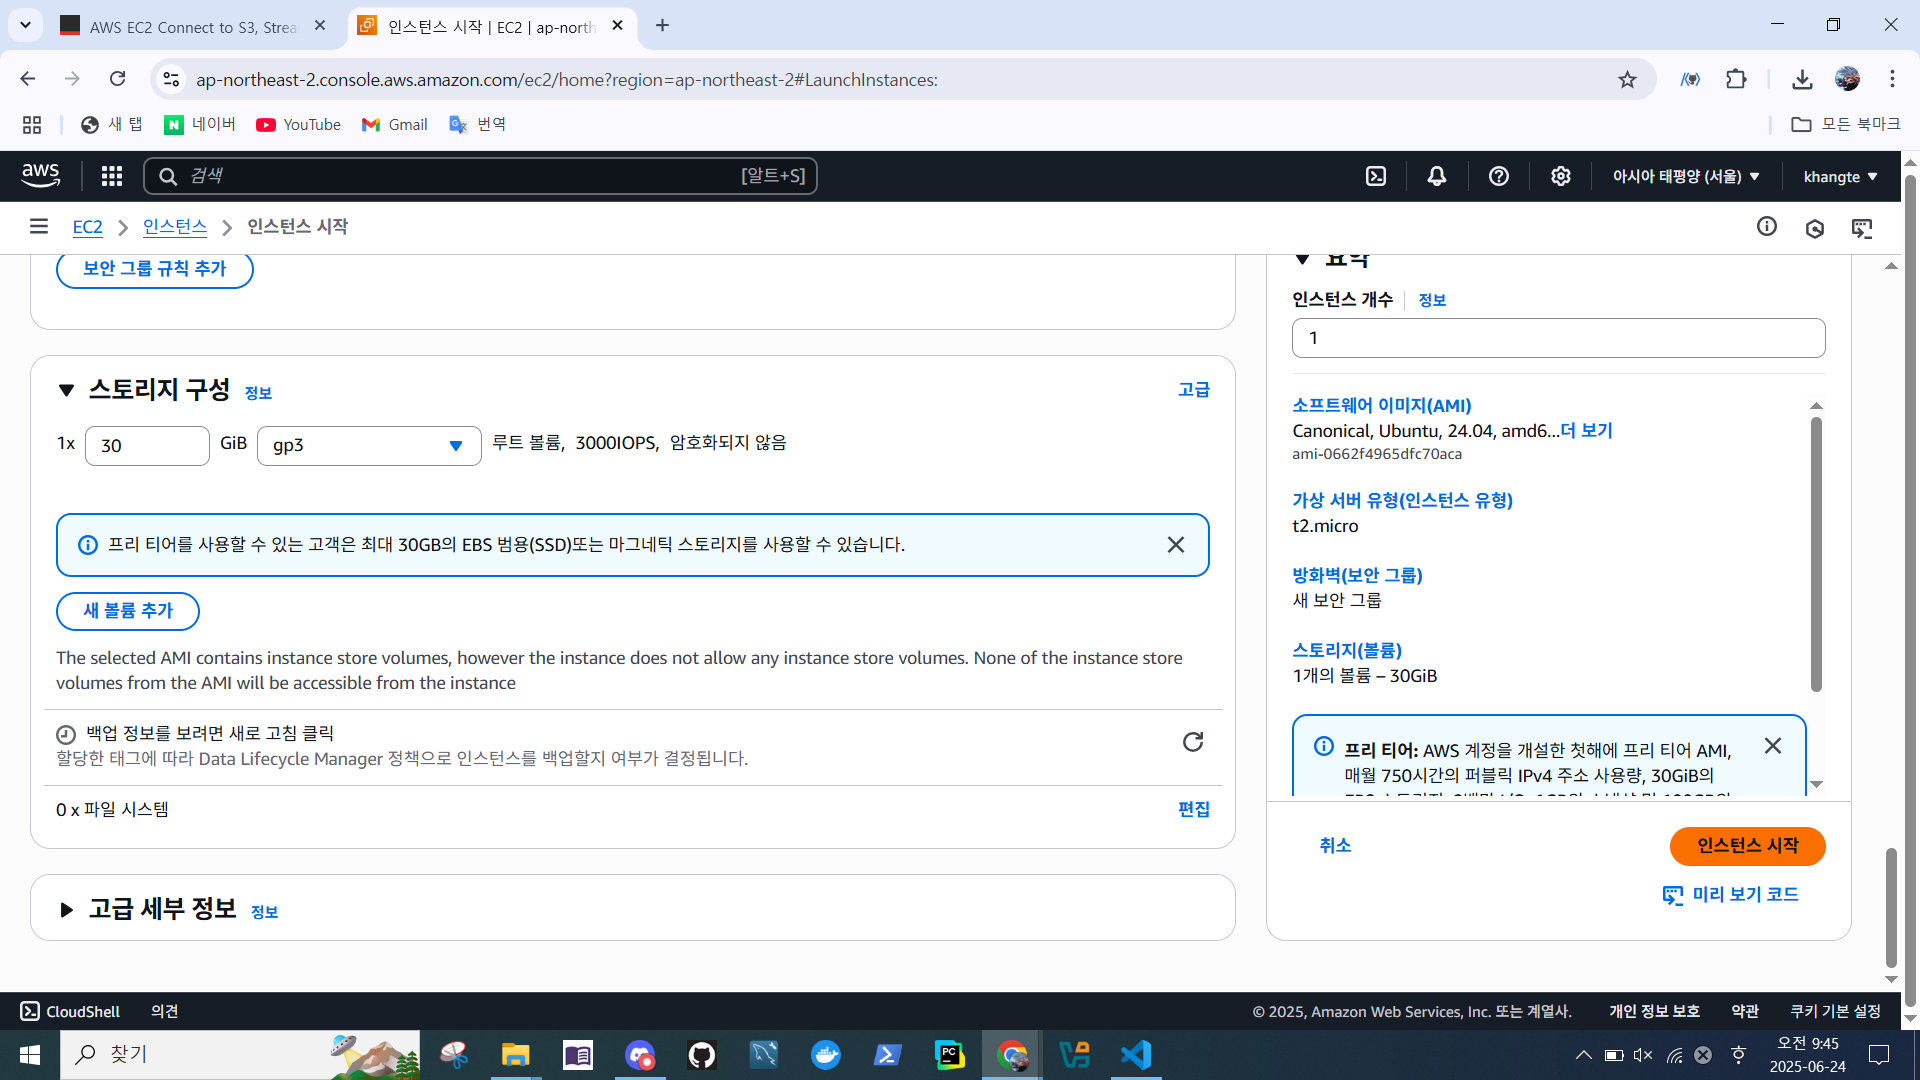Dismiss the free tier storage info banner
The image size is (1920, 1080).
(x=1176, y=545)
